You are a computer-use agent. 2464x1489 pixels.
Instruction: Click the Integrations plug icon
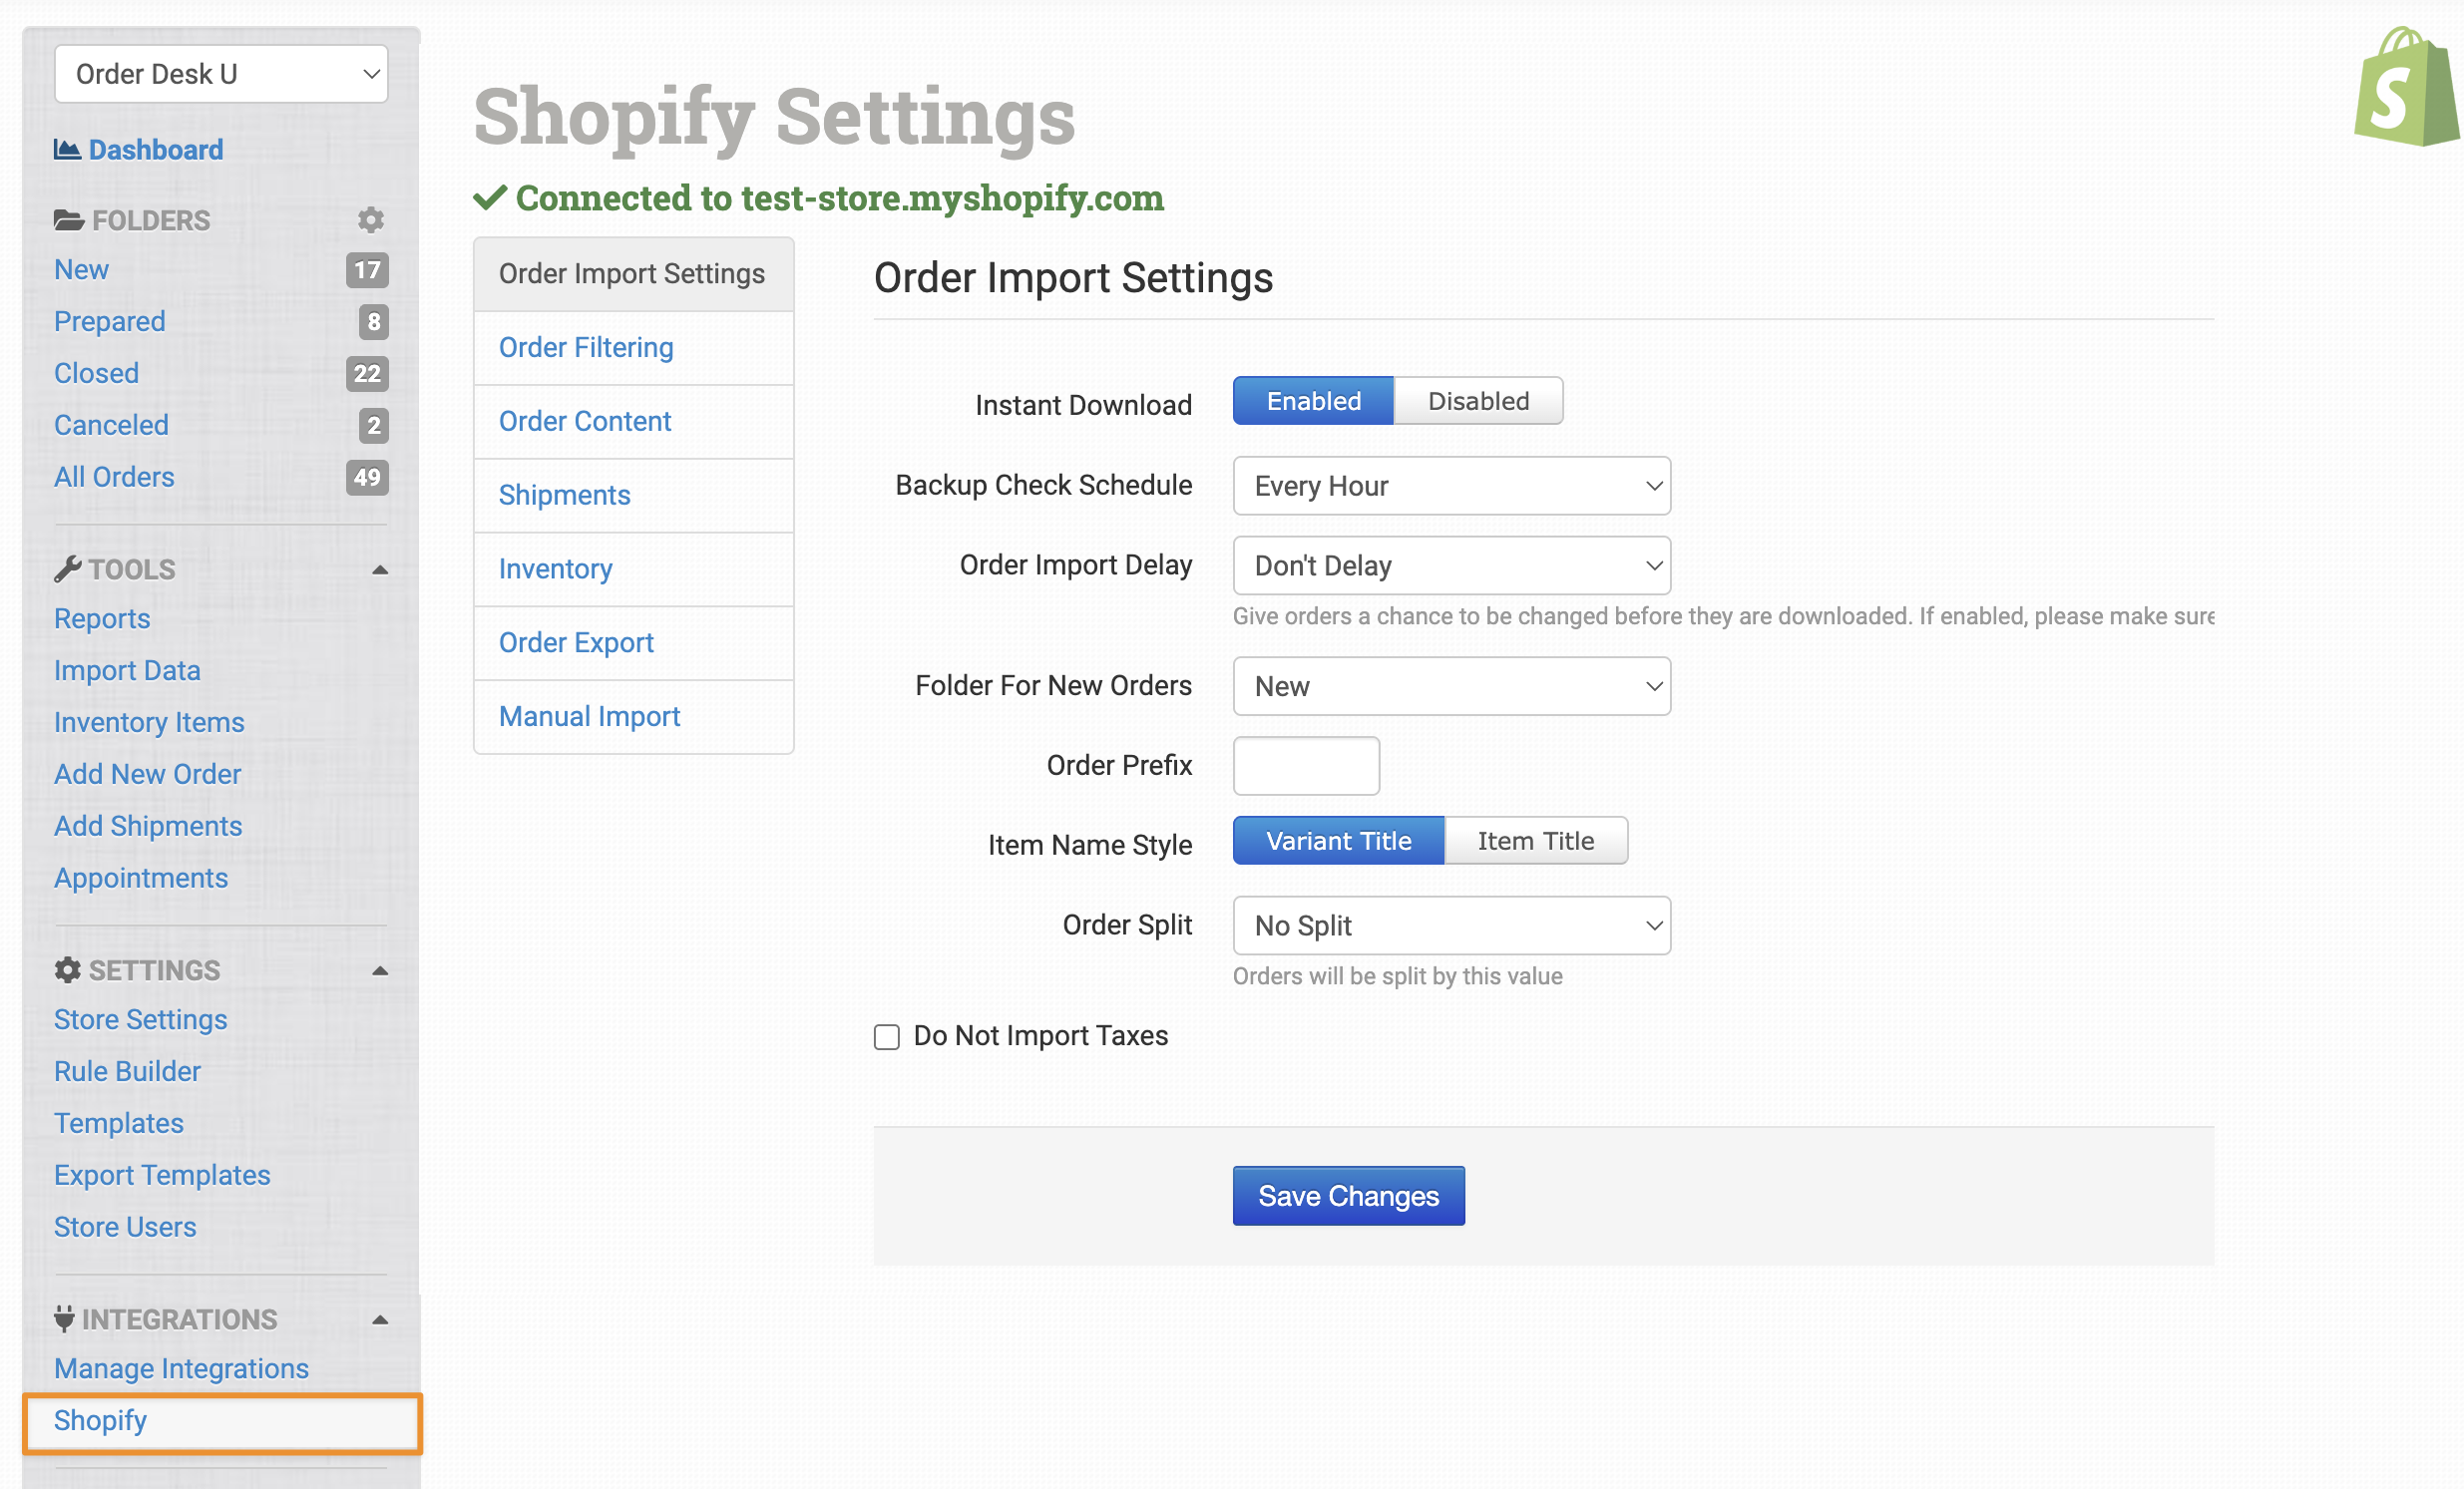pos(64,1319)
